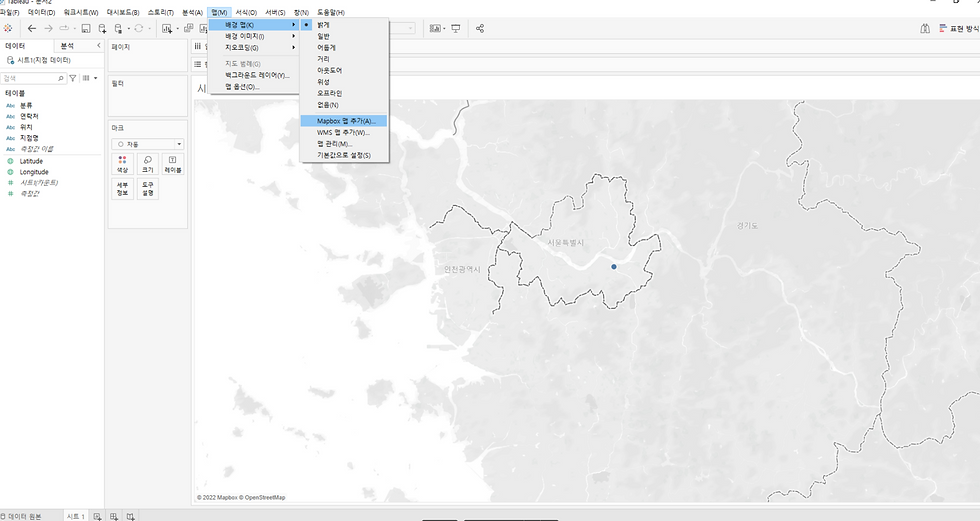Click the 도구 설명 (Tooltip) marks button
The width and height of the screenshot is (980, 521).
pyautogui.click(x=148, y=189)
